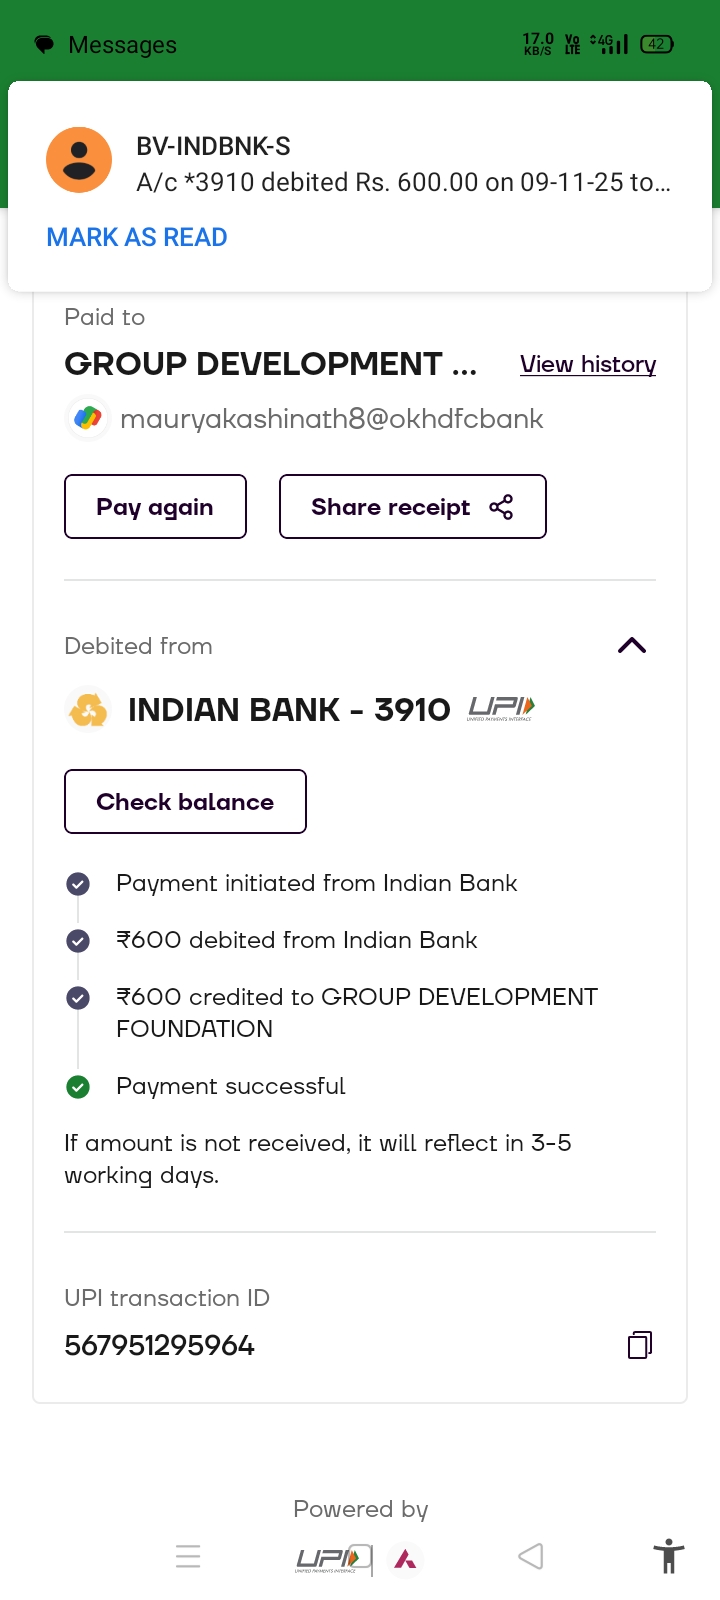Open recent apps via the three-line icon

(188, 1557)
